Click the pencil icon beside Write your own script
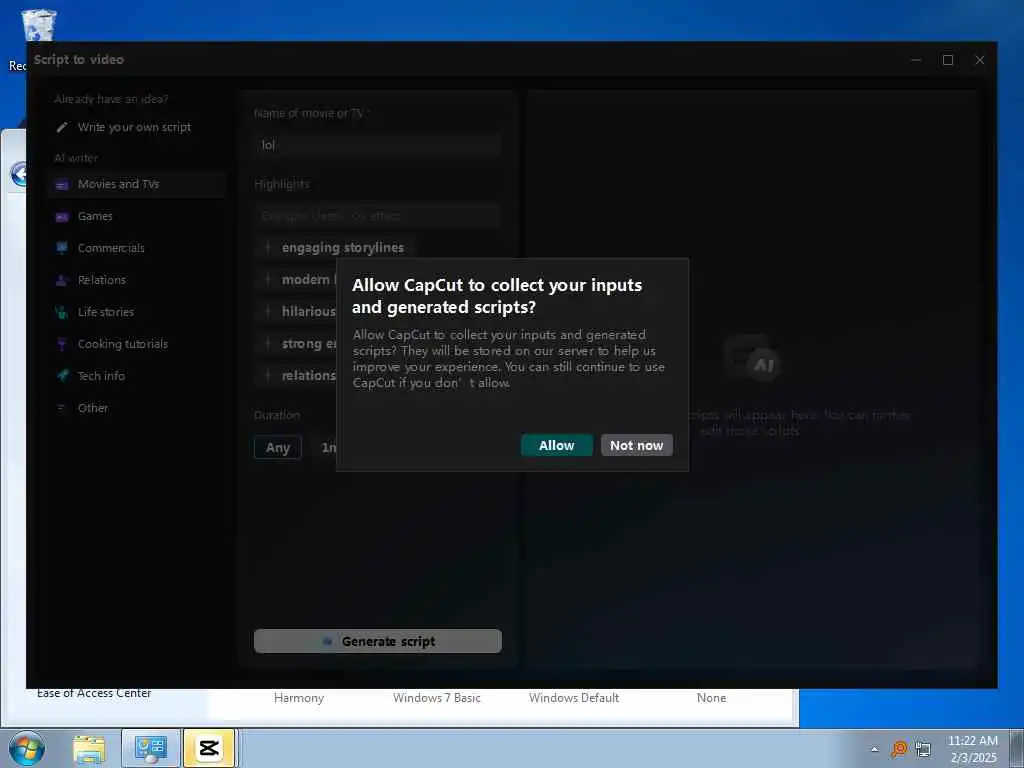1024x768 pixels. click(x=62, y=127)
